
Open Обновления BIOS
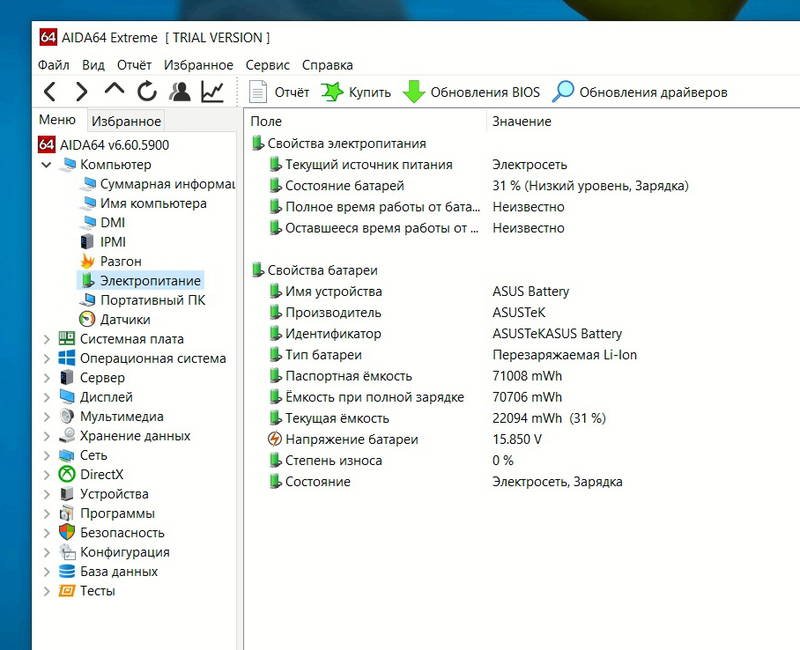pyautogui.click(x=471, y=92)
